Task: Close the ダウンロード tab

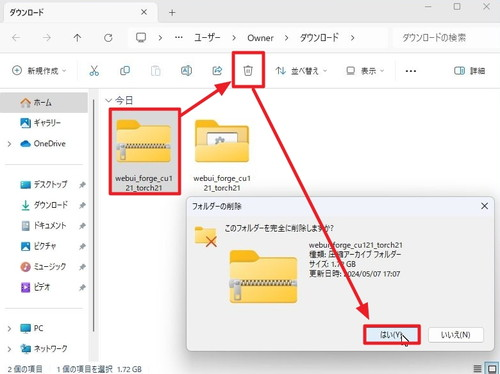Action: pos(144,12)
